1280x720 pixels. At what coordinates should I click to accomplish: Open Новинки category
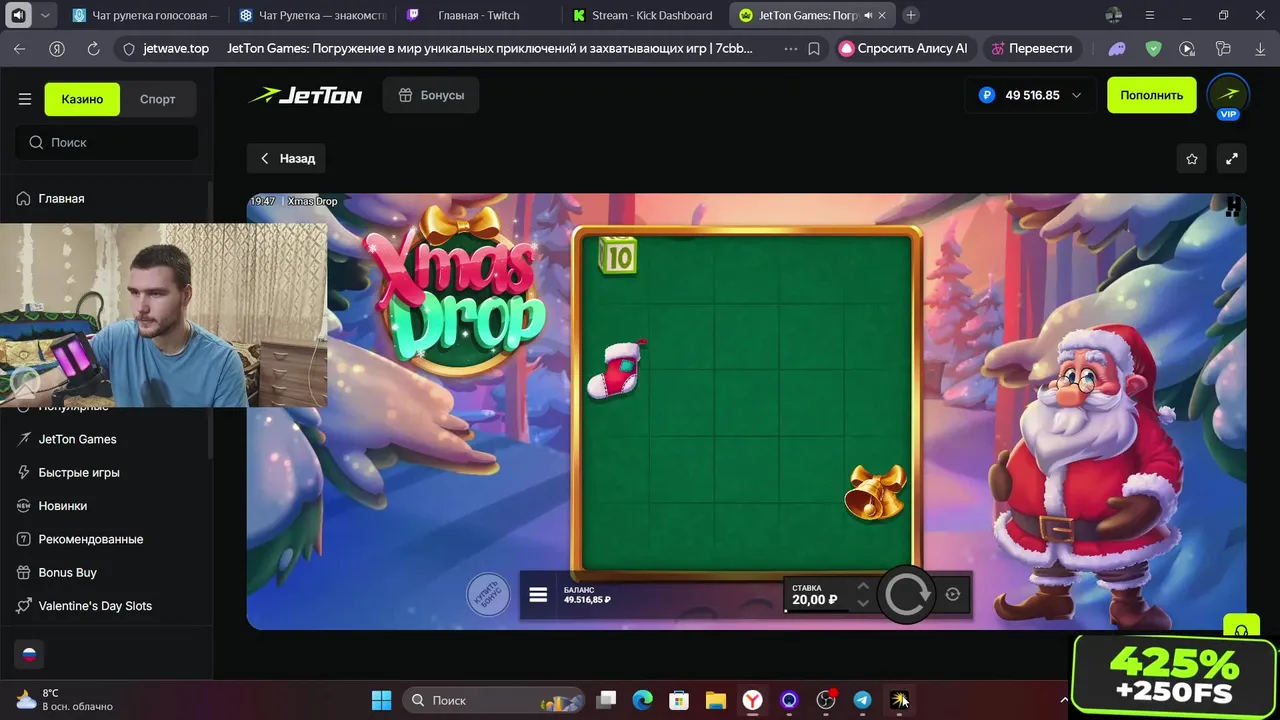pos(62,506)
